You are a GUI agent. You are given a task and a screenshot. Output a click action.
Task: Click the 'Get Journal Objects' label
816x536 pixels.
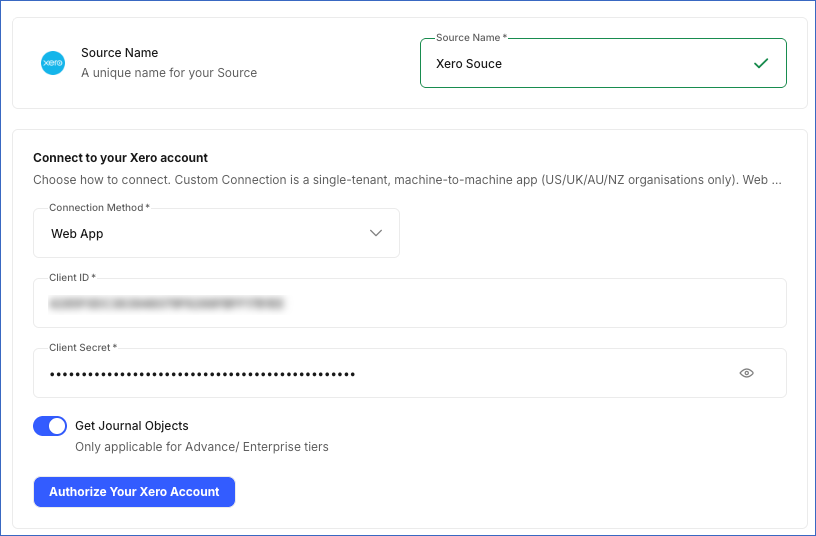pos(132,426)
